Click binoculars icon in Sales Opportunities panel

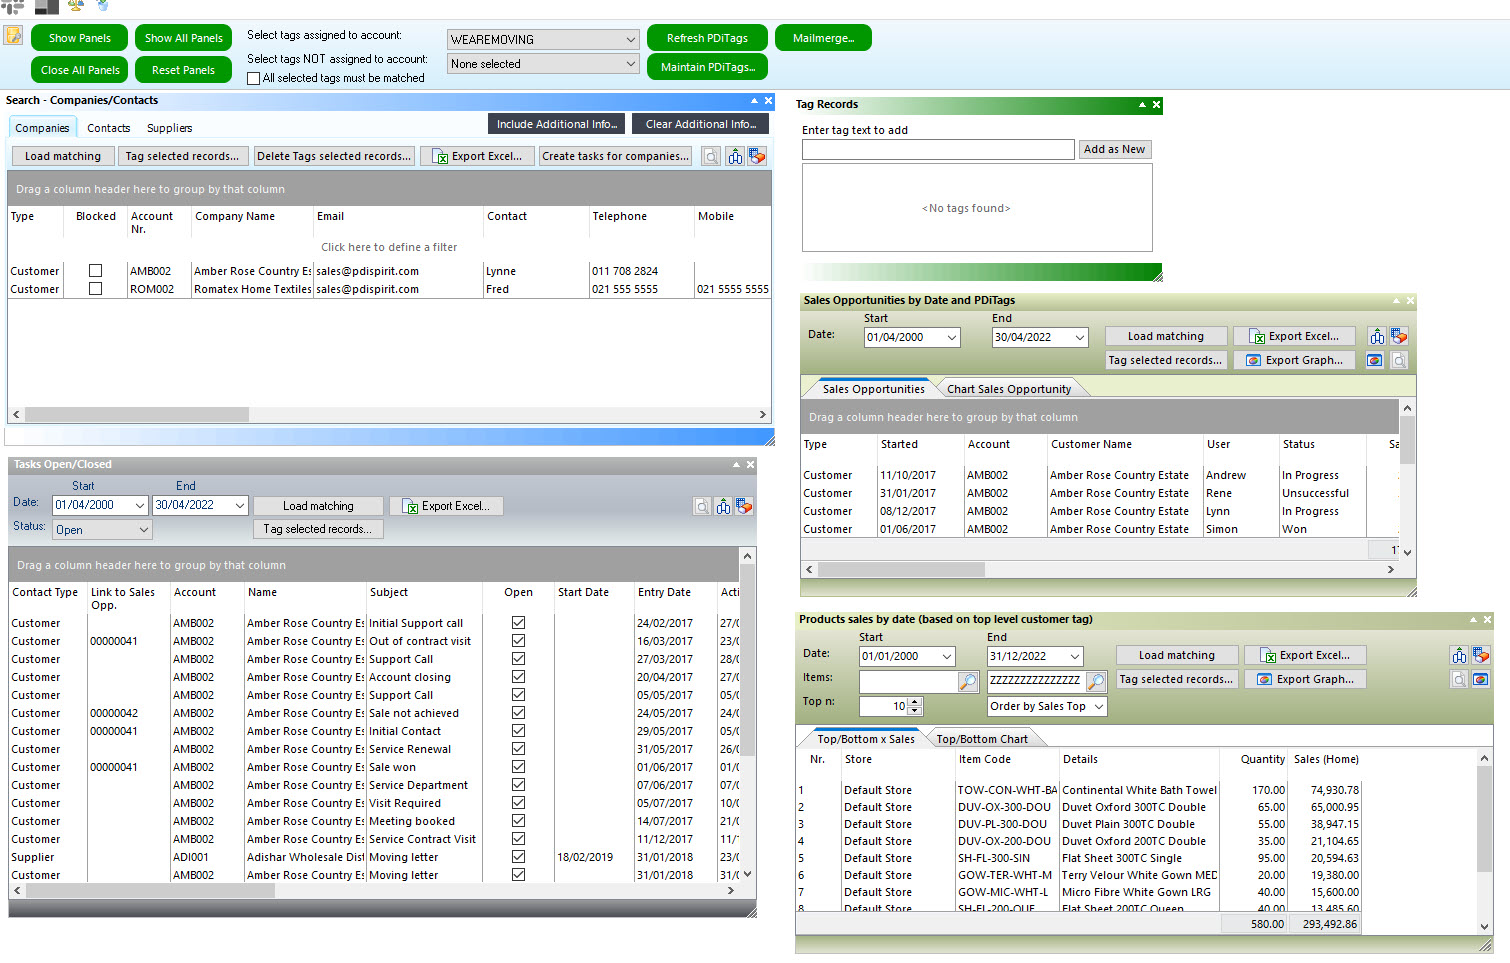point(1377,337)
